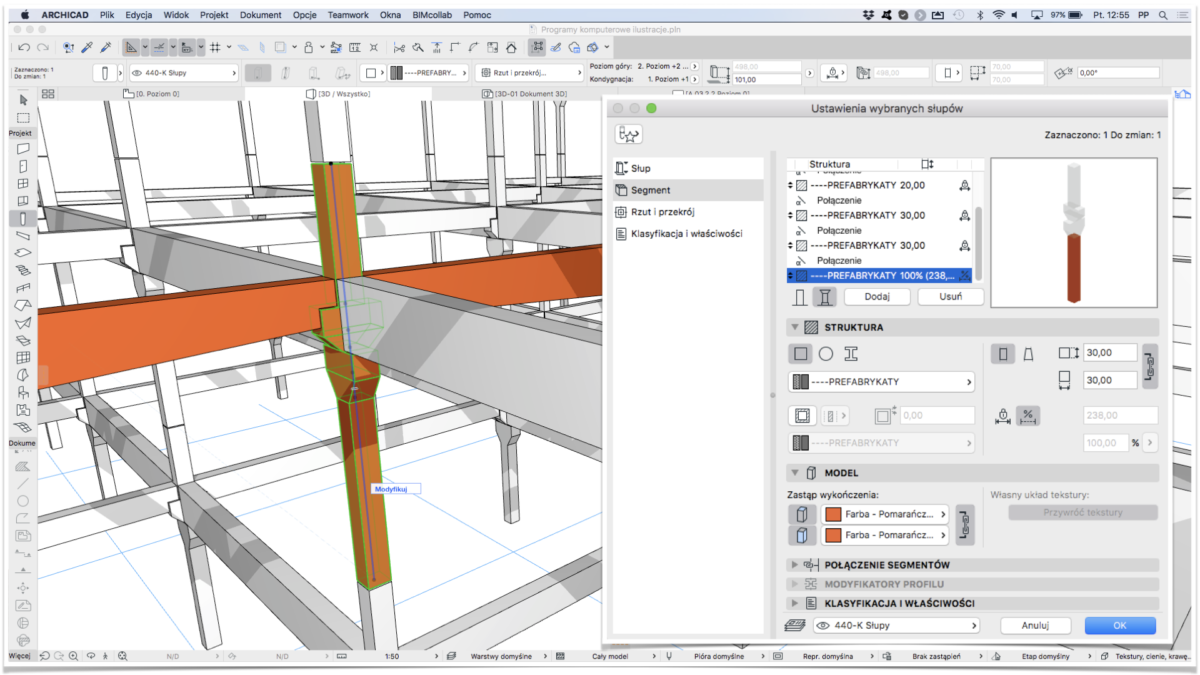Click the Dodaj button
The height and width of the screenshot is (675, 1200).
(x=876, y=297)
